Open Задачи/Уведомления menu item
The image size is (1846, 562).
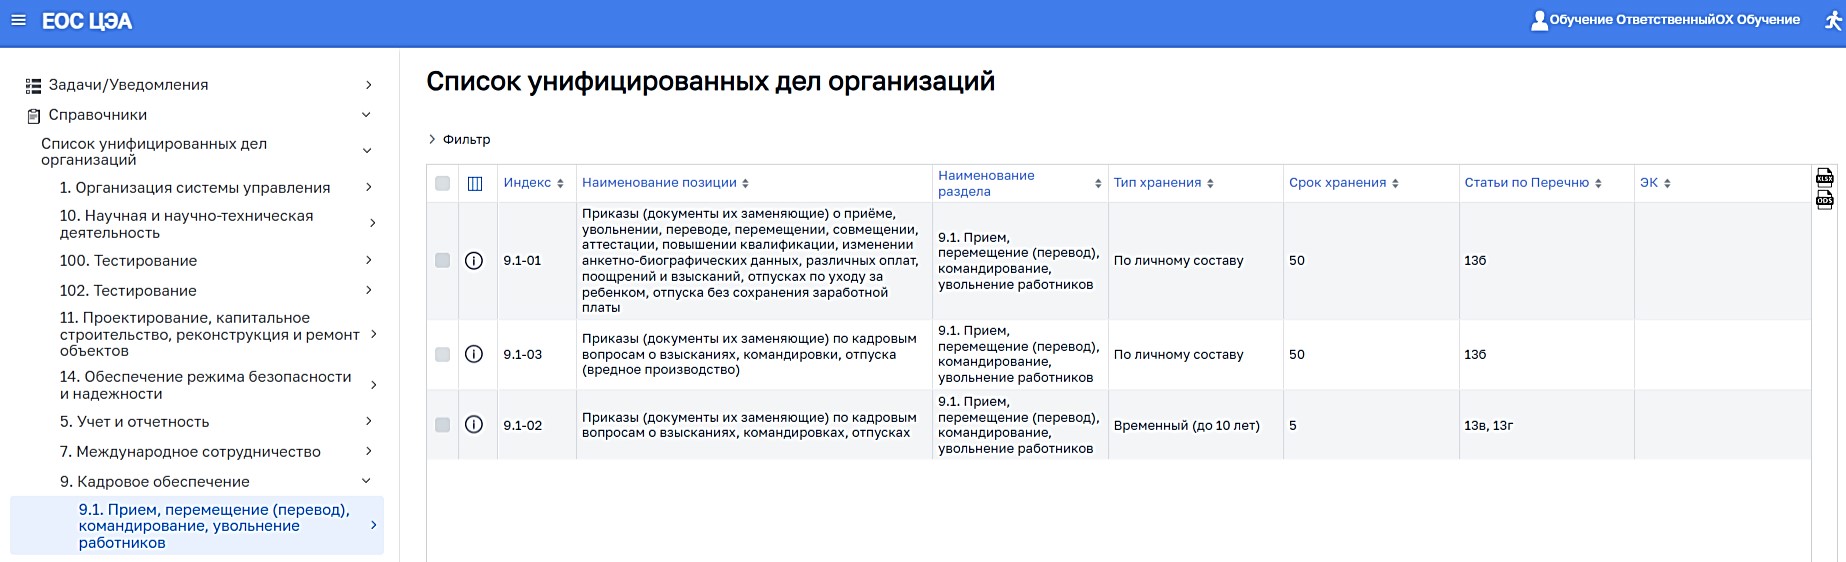pyautogui.click(x=128, y=85)
